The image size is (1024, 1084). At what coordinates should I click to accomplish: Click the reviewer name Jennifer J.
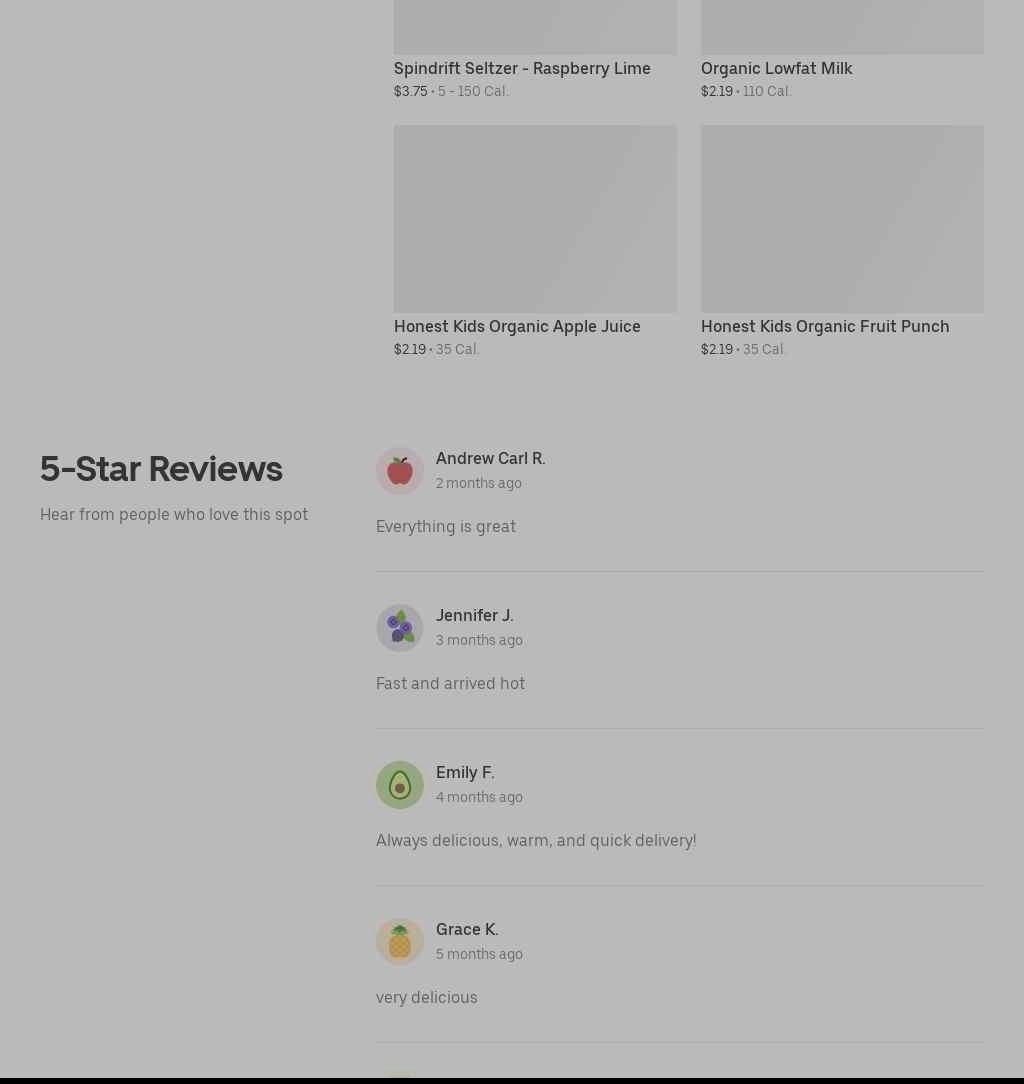click(474, 615)
